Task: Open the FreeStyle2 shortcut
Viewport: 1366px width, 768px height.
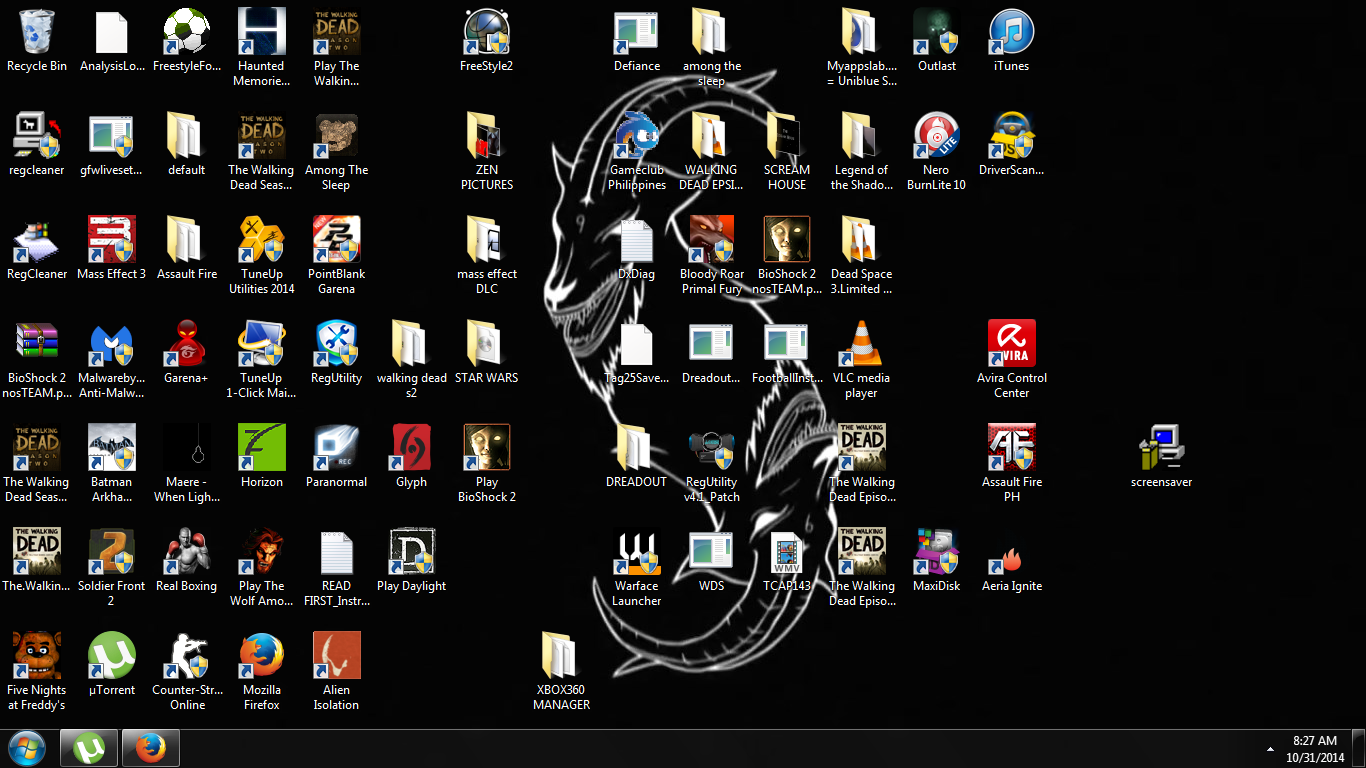Action: (487, 32)
